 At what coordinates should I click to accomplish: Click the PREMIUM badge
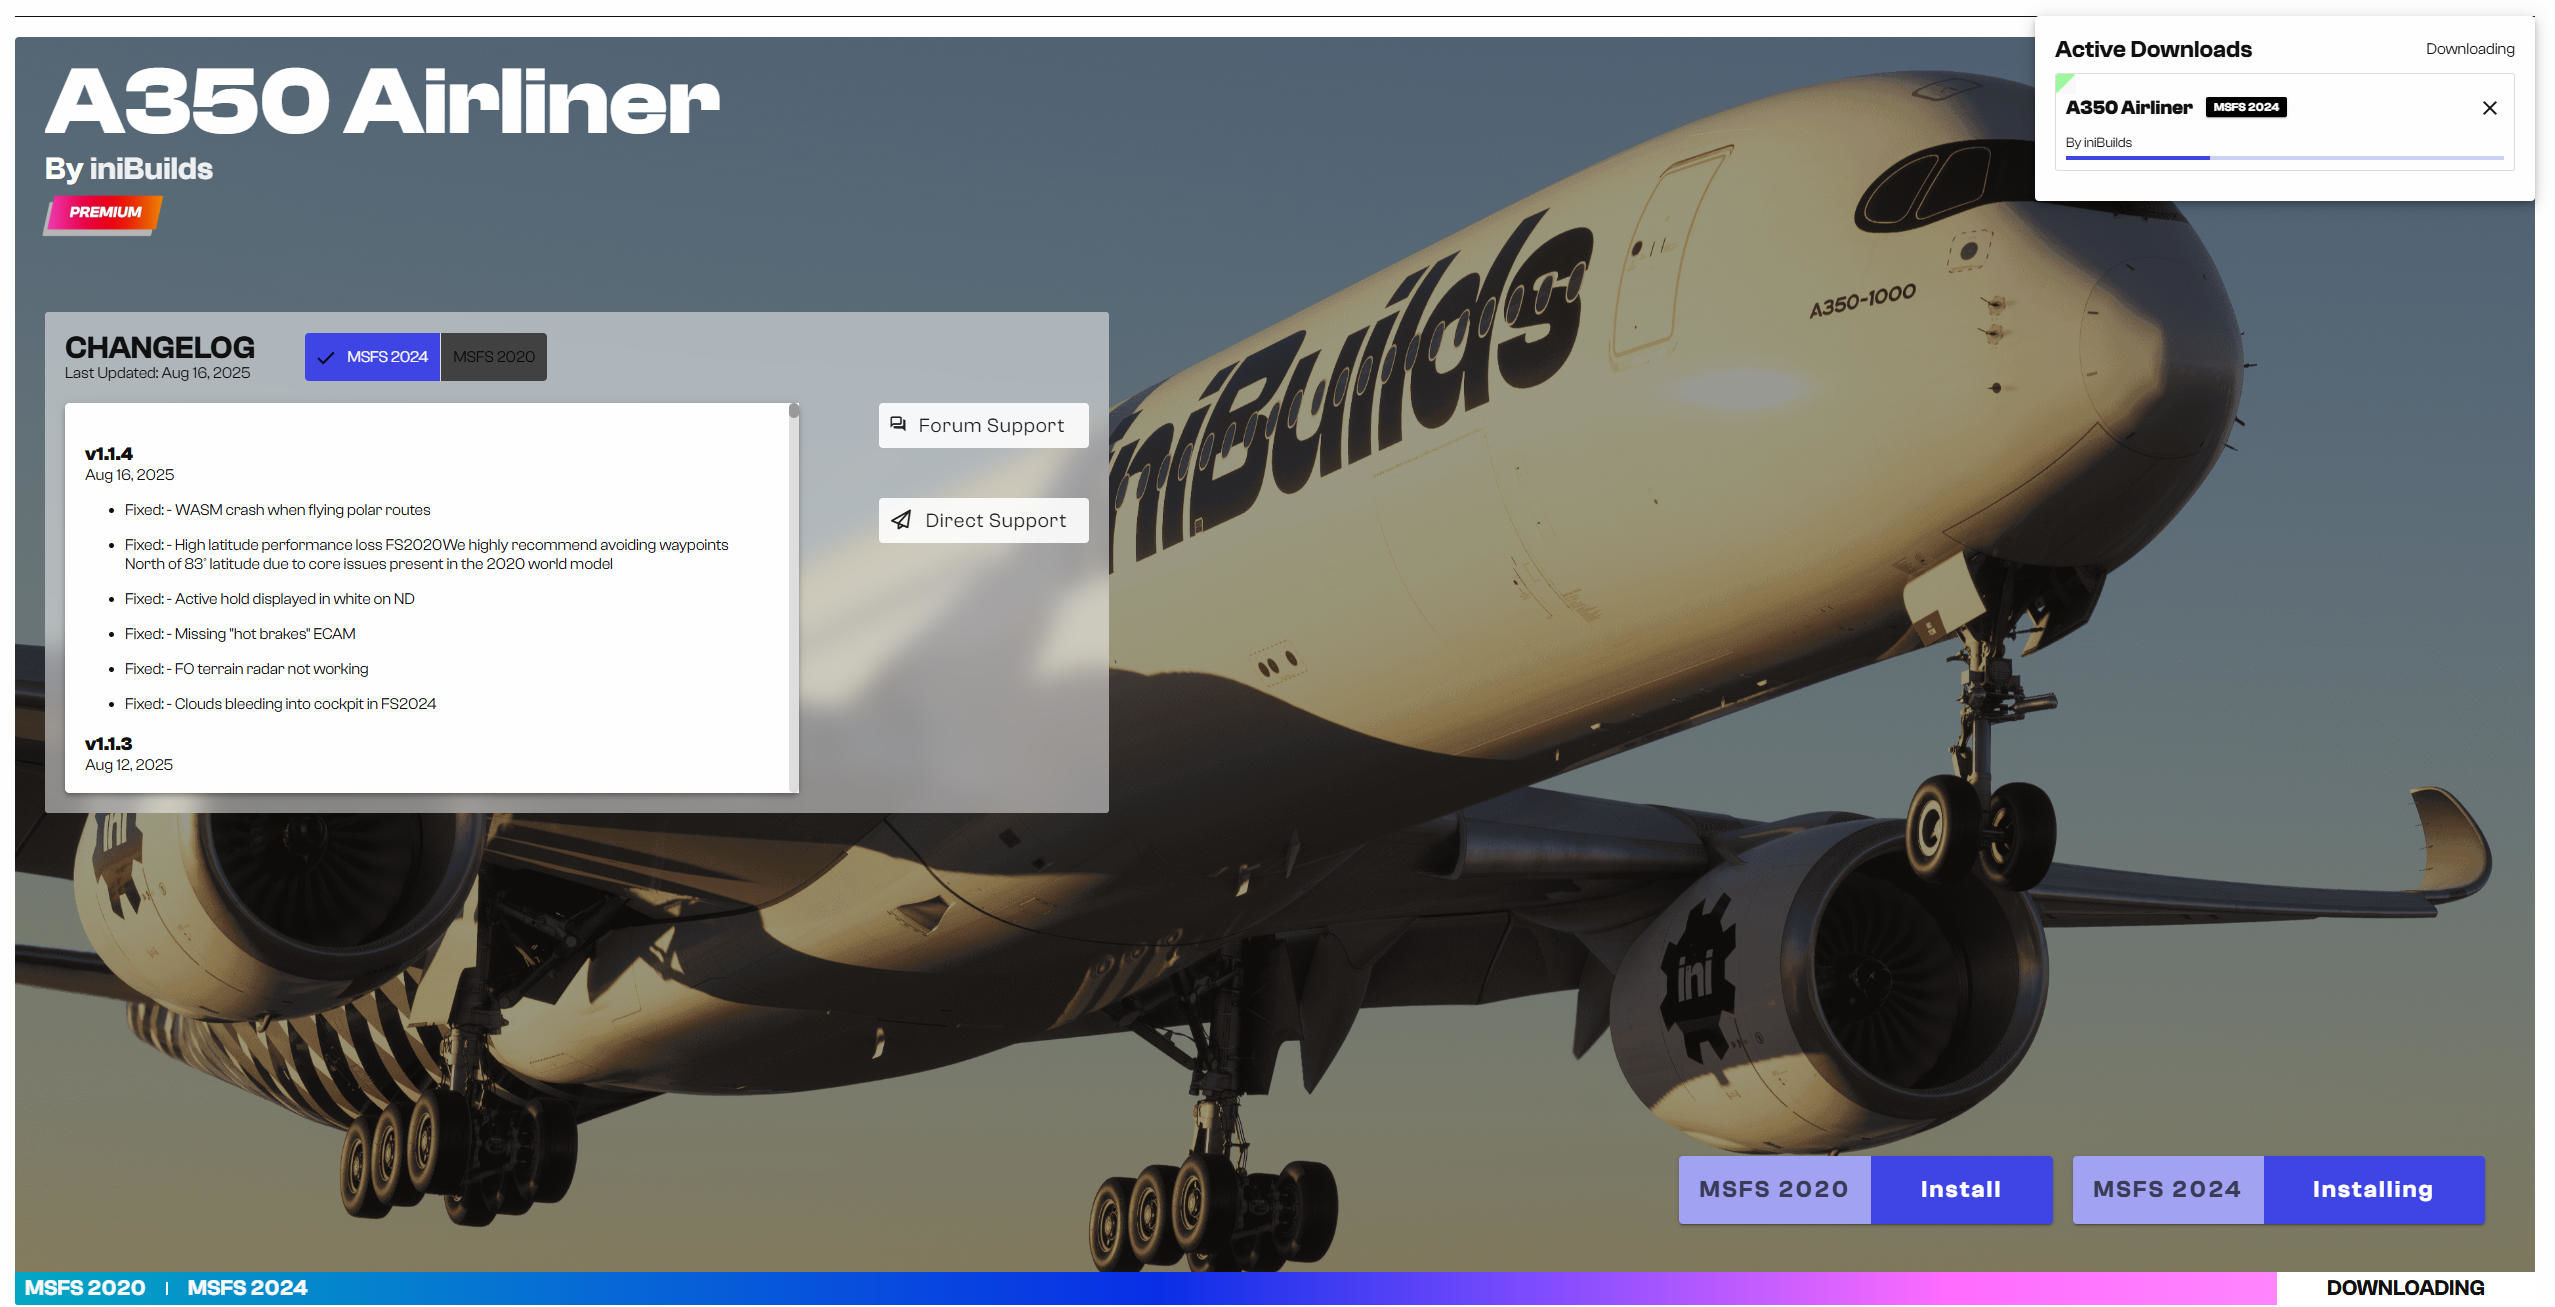(x=103, y=213)
